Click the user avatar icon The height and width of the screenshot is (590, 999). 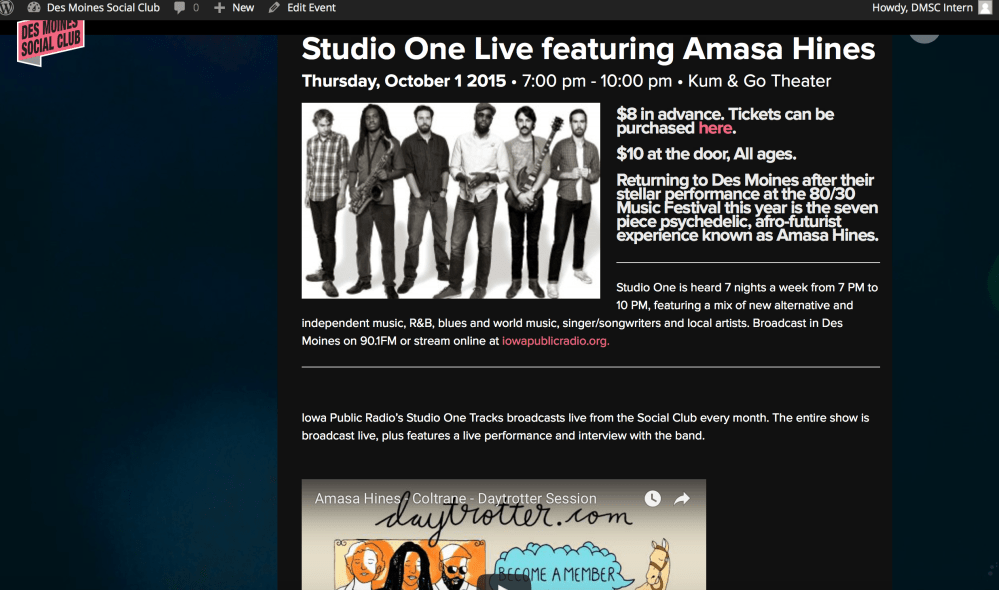pos(985,8)
